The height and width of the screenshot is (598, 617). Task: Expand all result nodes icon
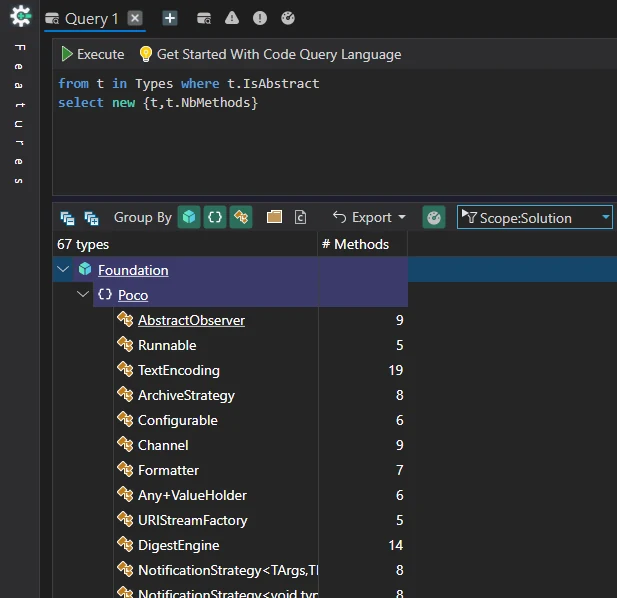(91, 218)
